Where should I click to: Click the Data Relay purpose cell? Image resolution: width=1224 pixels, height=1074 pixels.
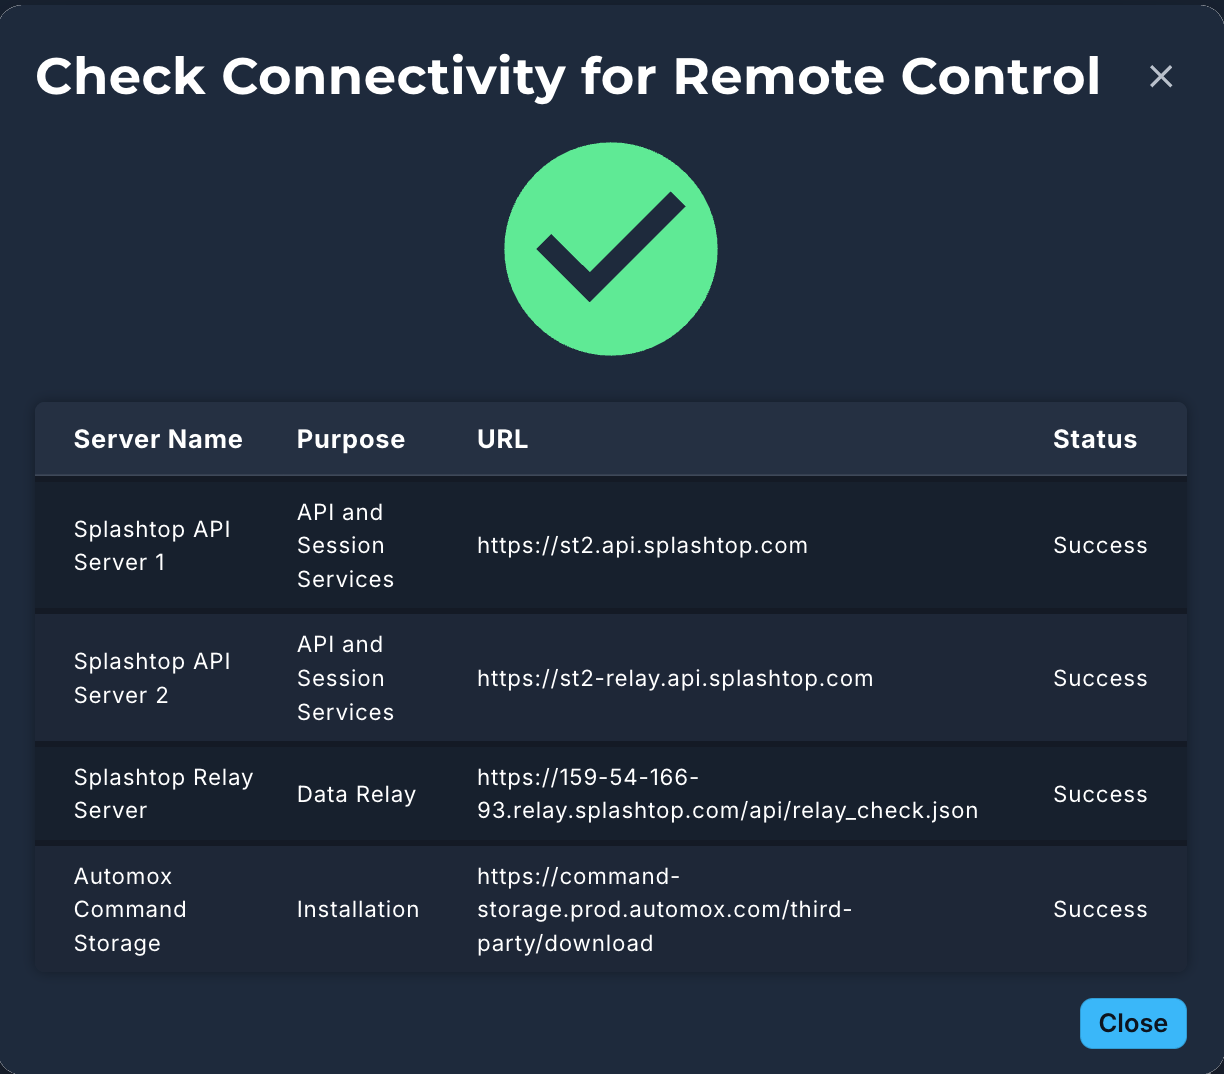click(x=356, y=794)
